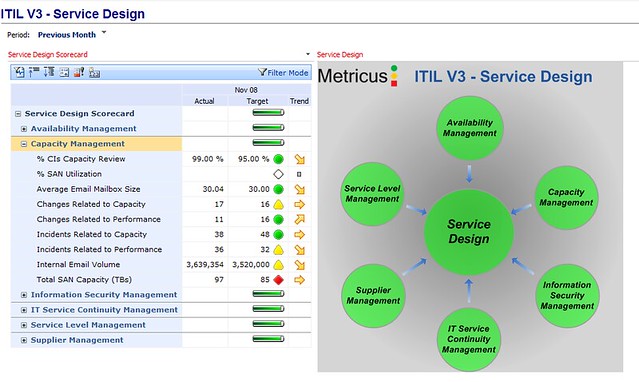
Task: Click Incidents Related to Capacity row
Action: coord(161,234)
